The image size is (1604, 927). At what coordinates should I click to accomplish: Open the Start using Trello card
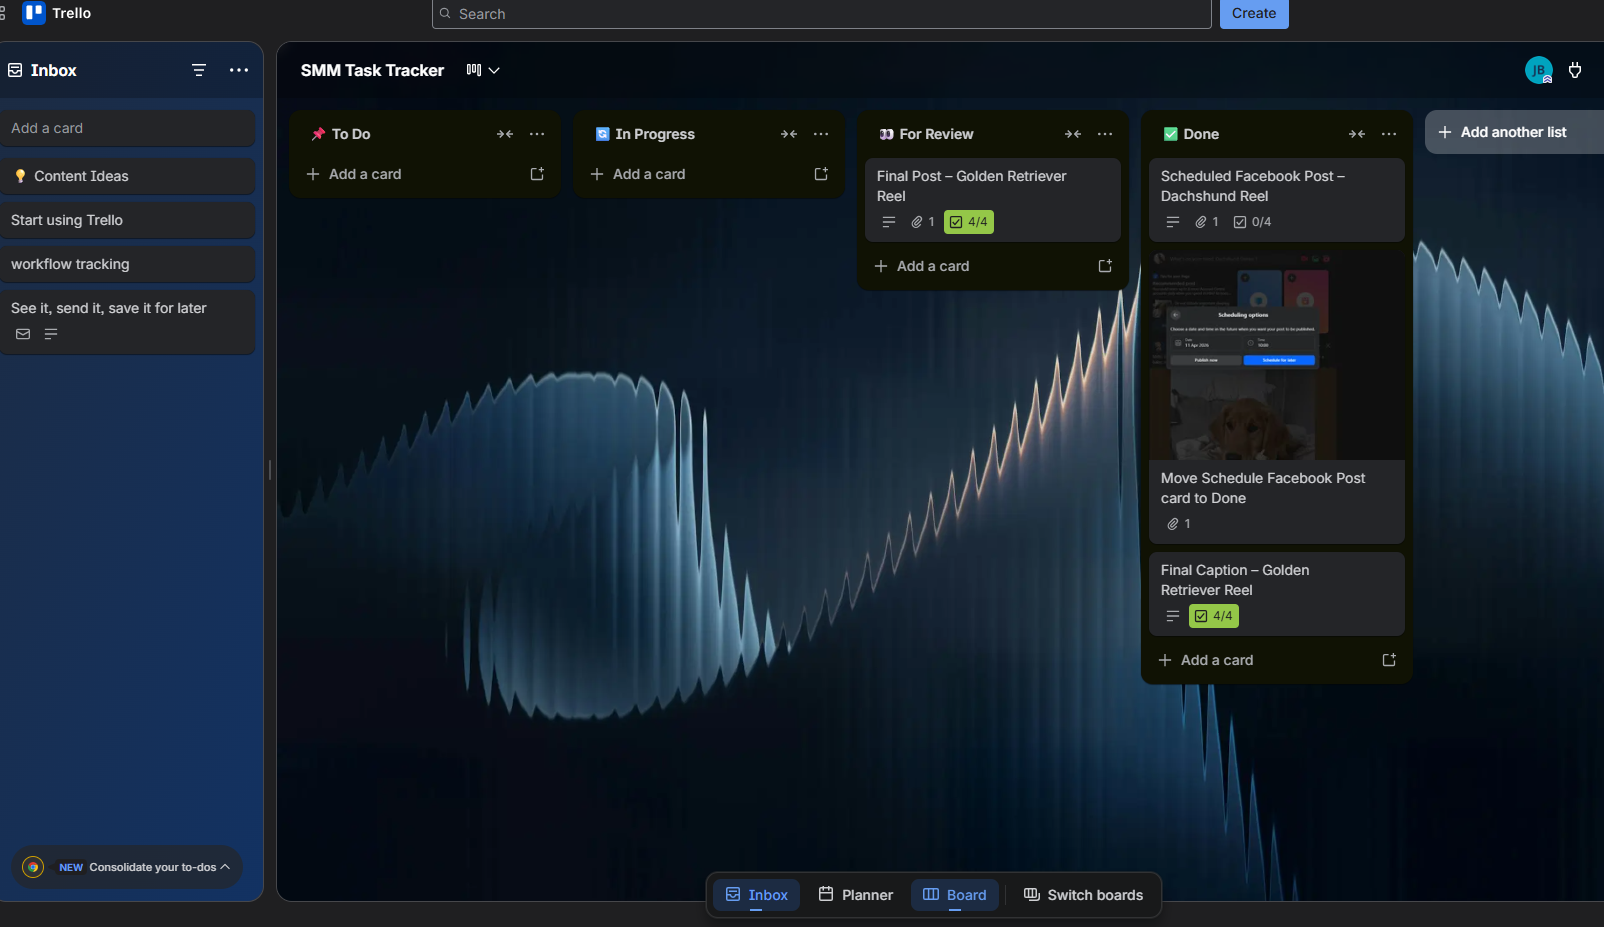click(x=127, y=220)
